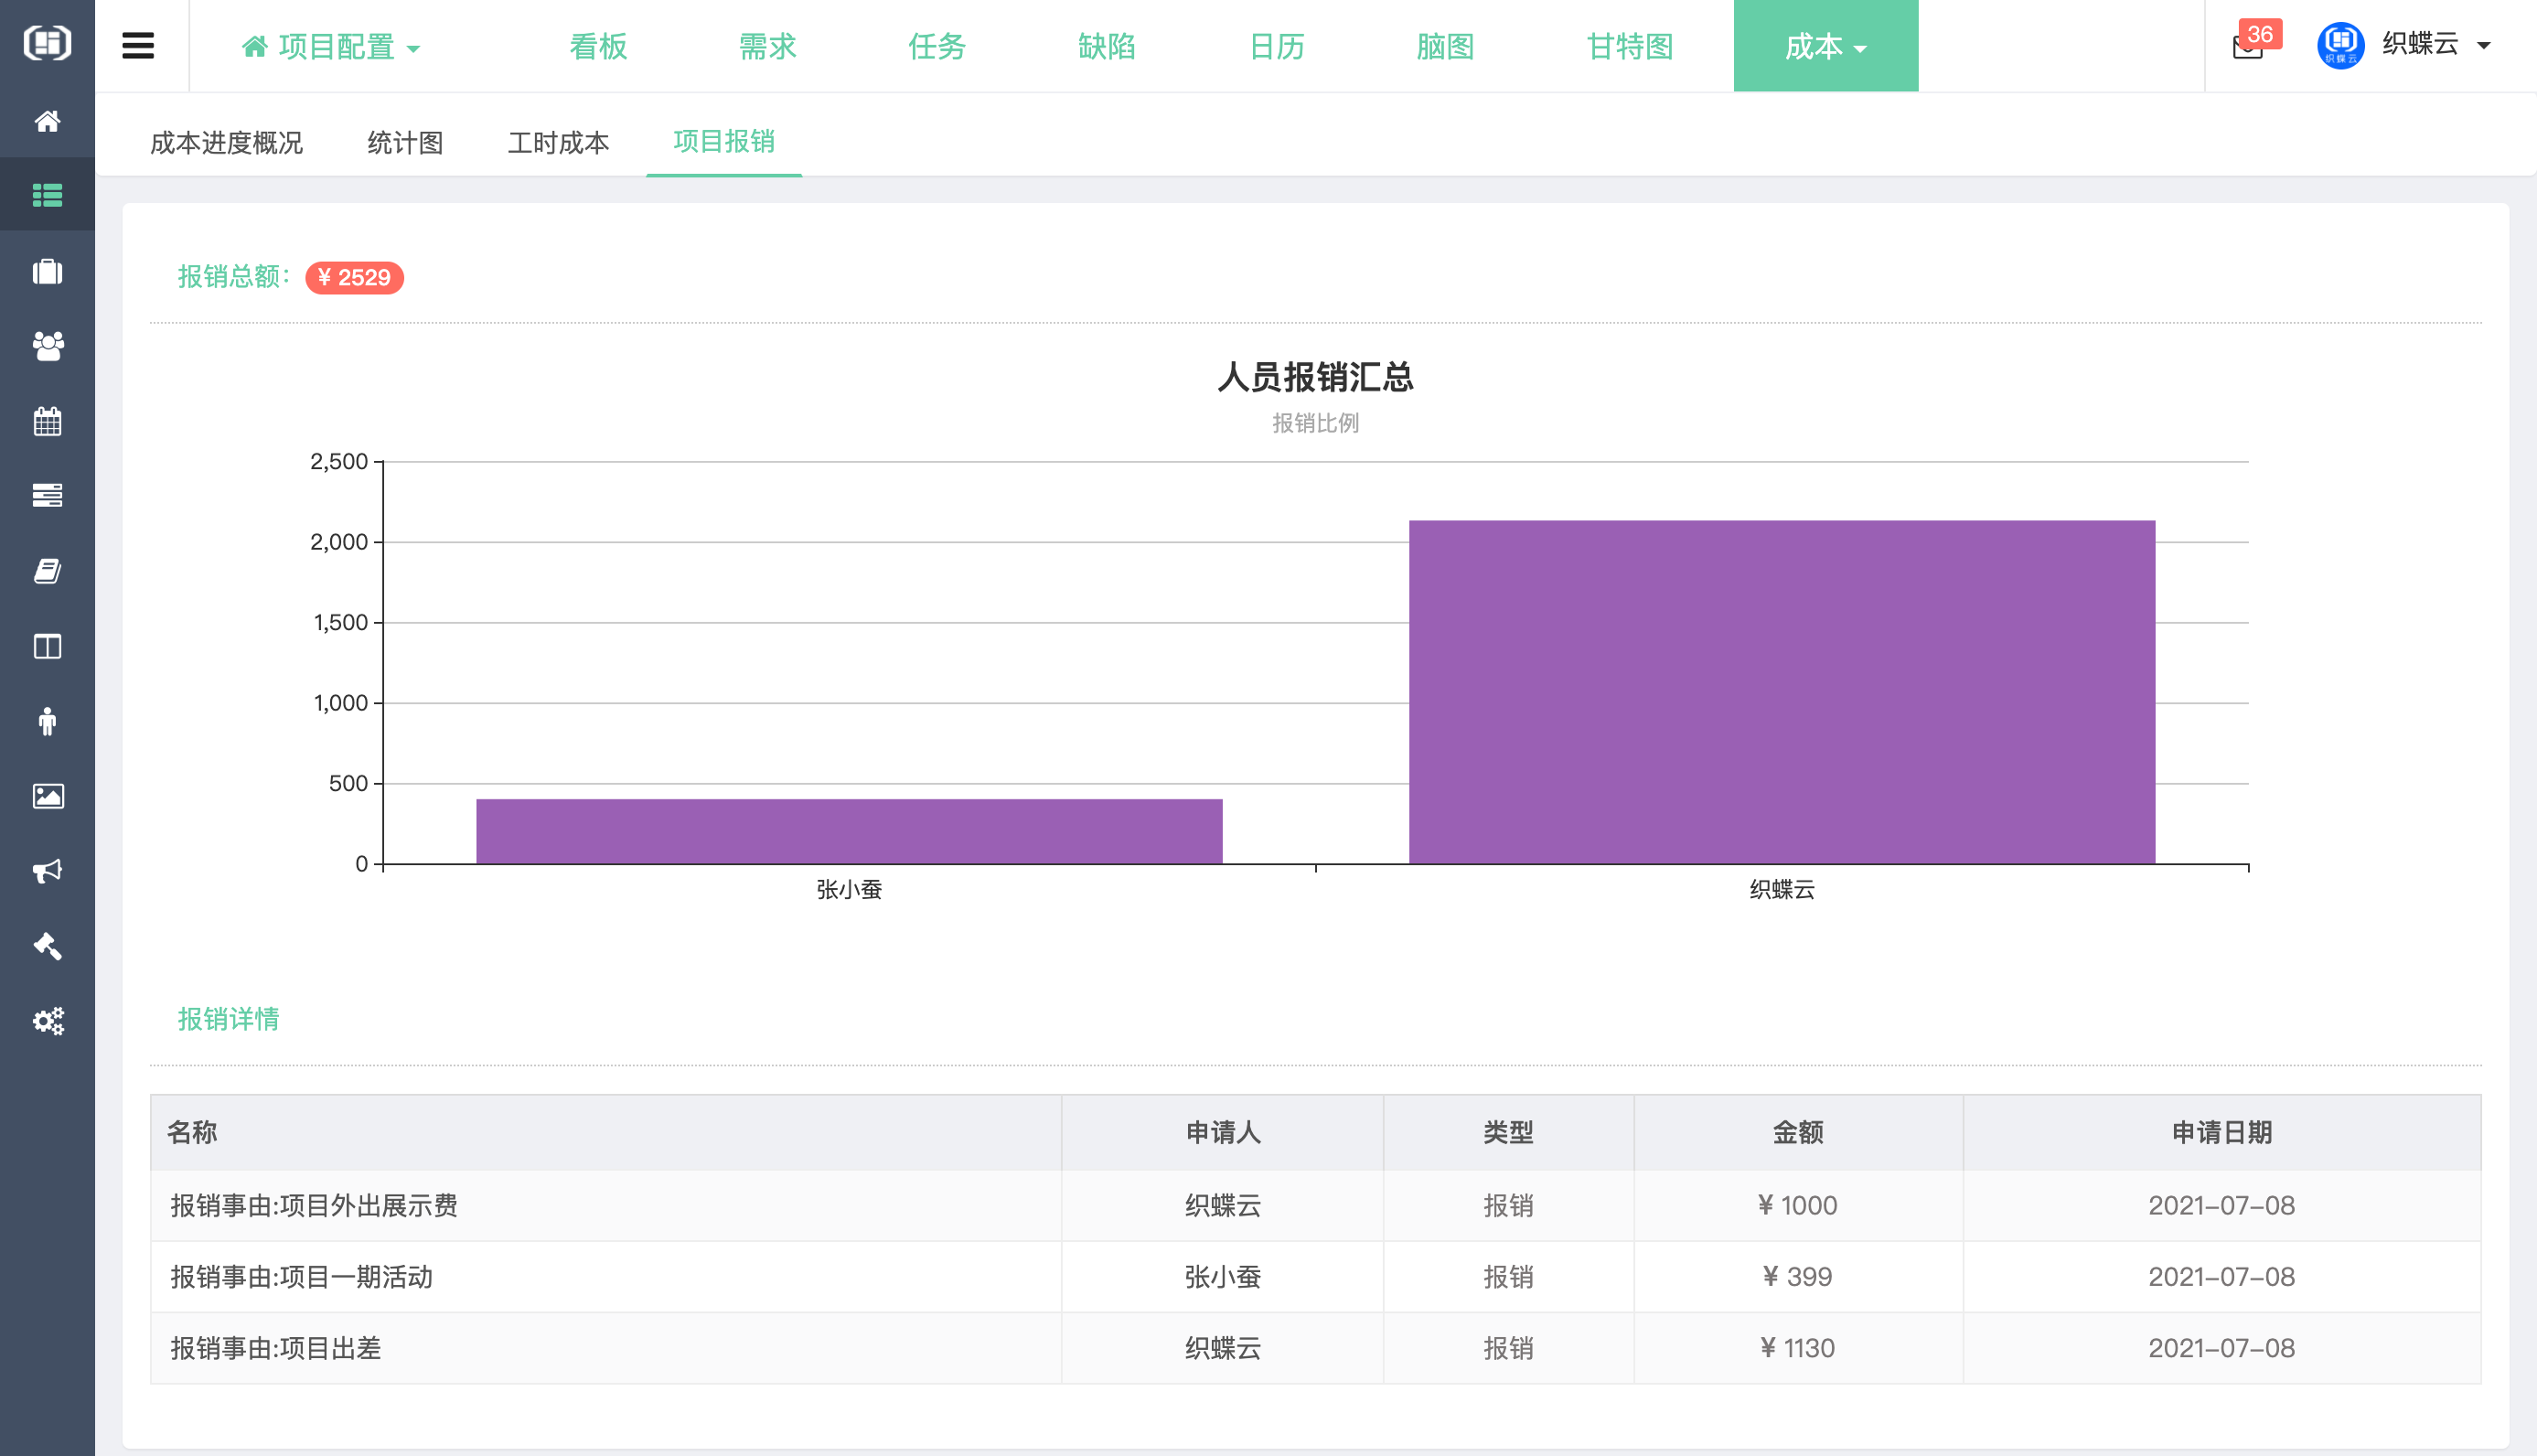This screenshot has height=1456, width=2537.
Task: Select the briefcase project icon in the sidebar
Action: [47, 271]
